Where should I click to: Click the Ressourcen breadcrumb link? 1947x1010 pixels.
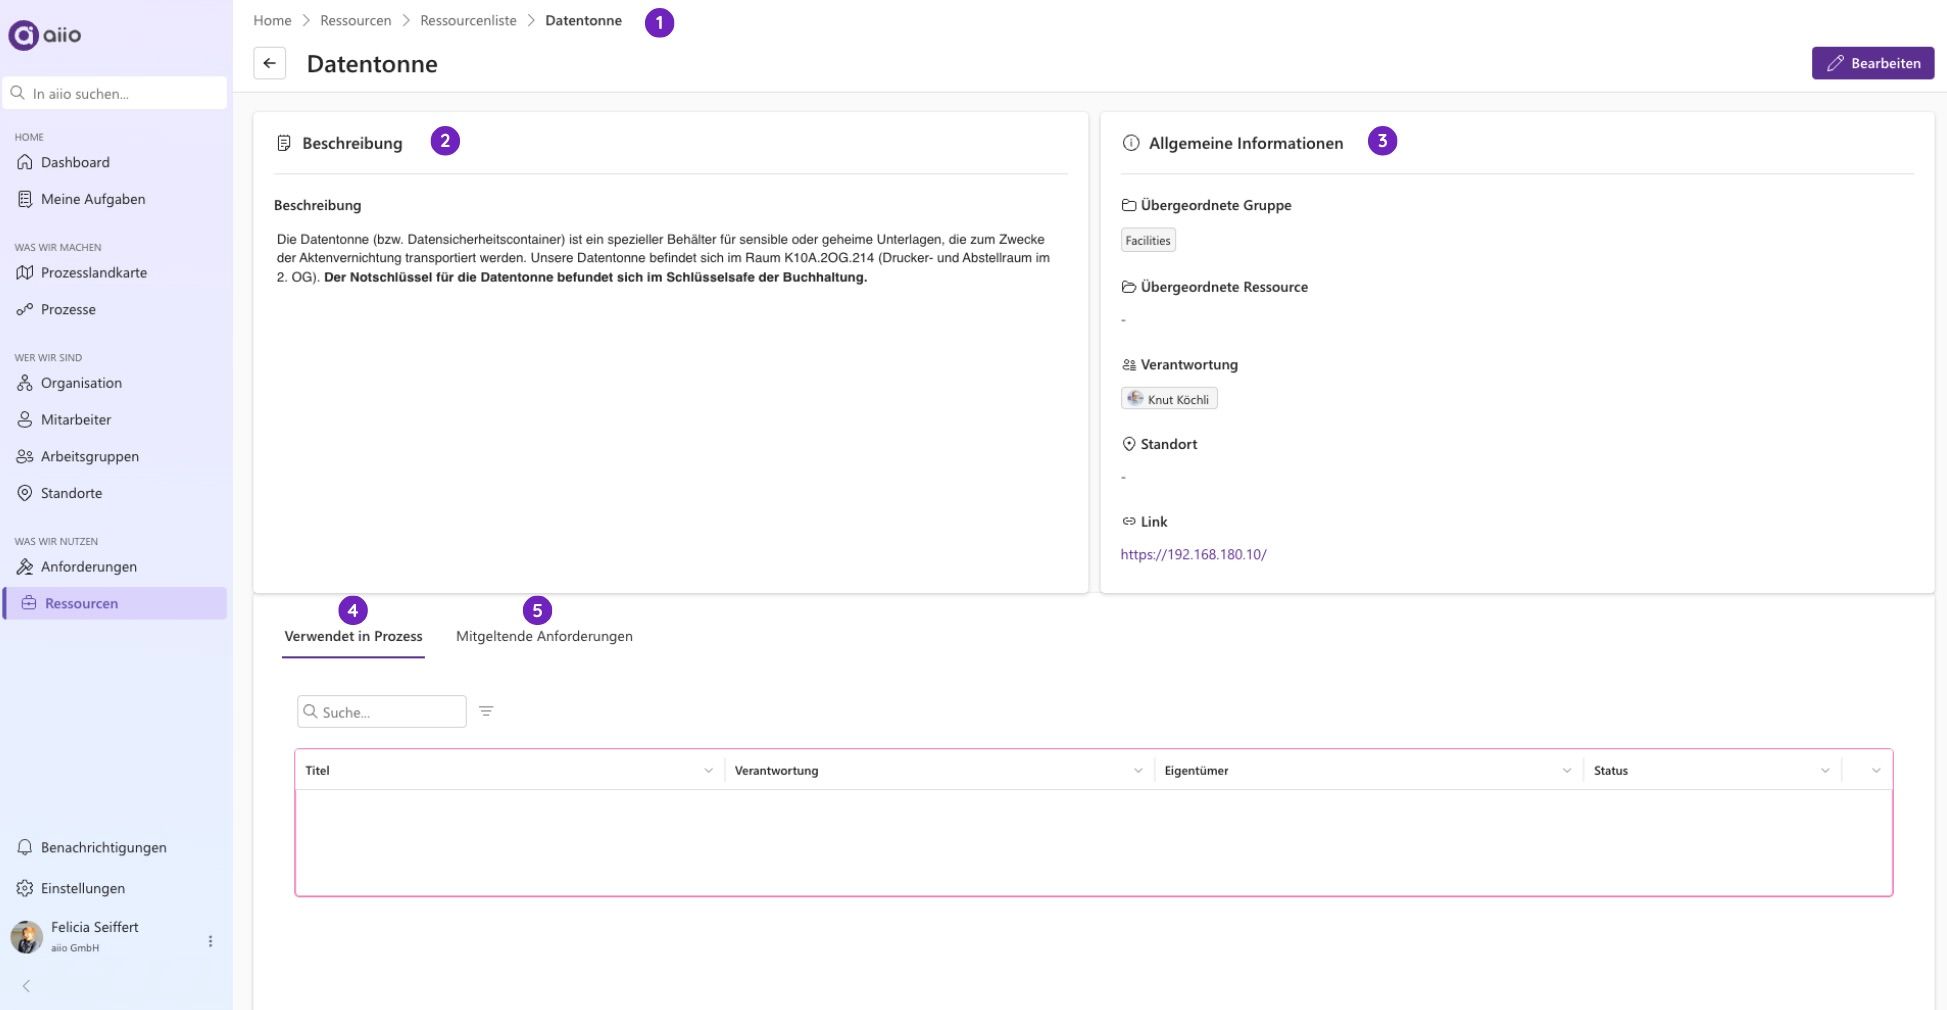[355, 20]
